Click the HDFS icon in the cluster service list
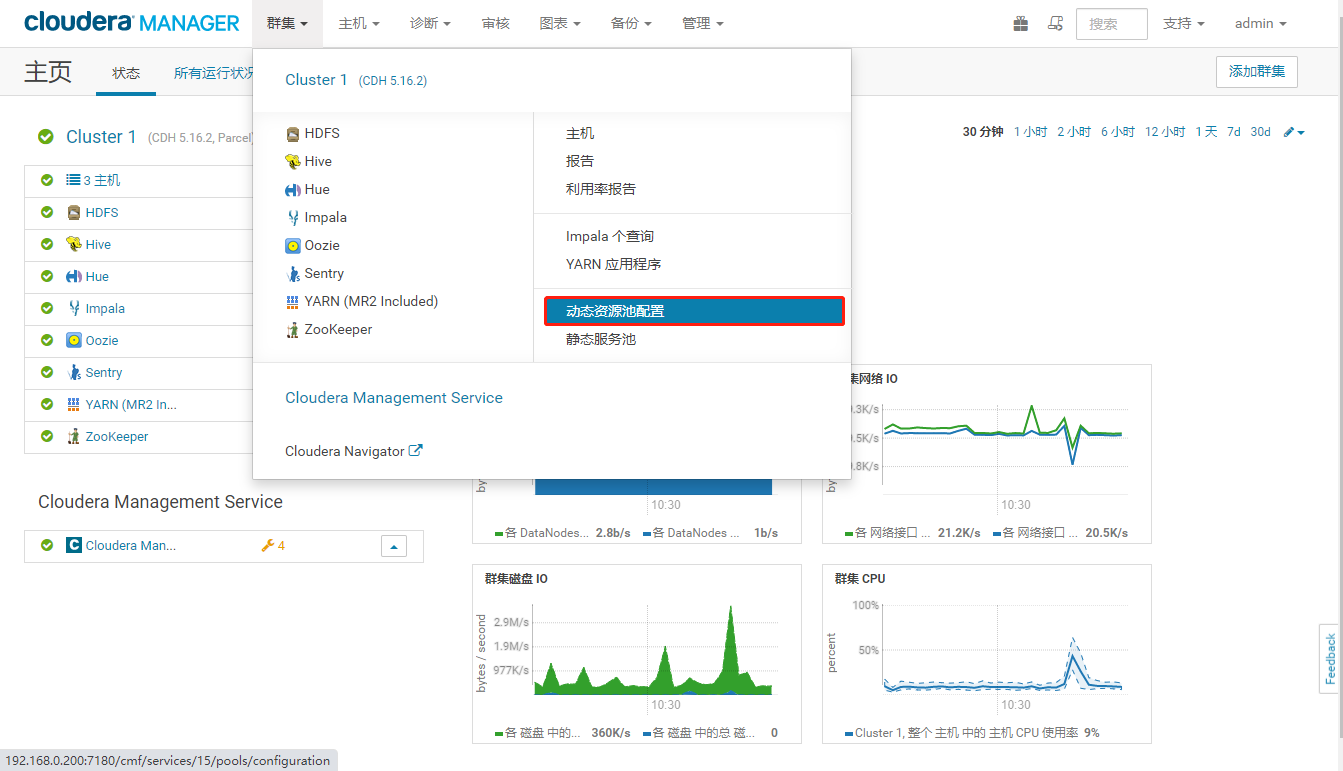1343x771 pixels. (x=74, y=213)
